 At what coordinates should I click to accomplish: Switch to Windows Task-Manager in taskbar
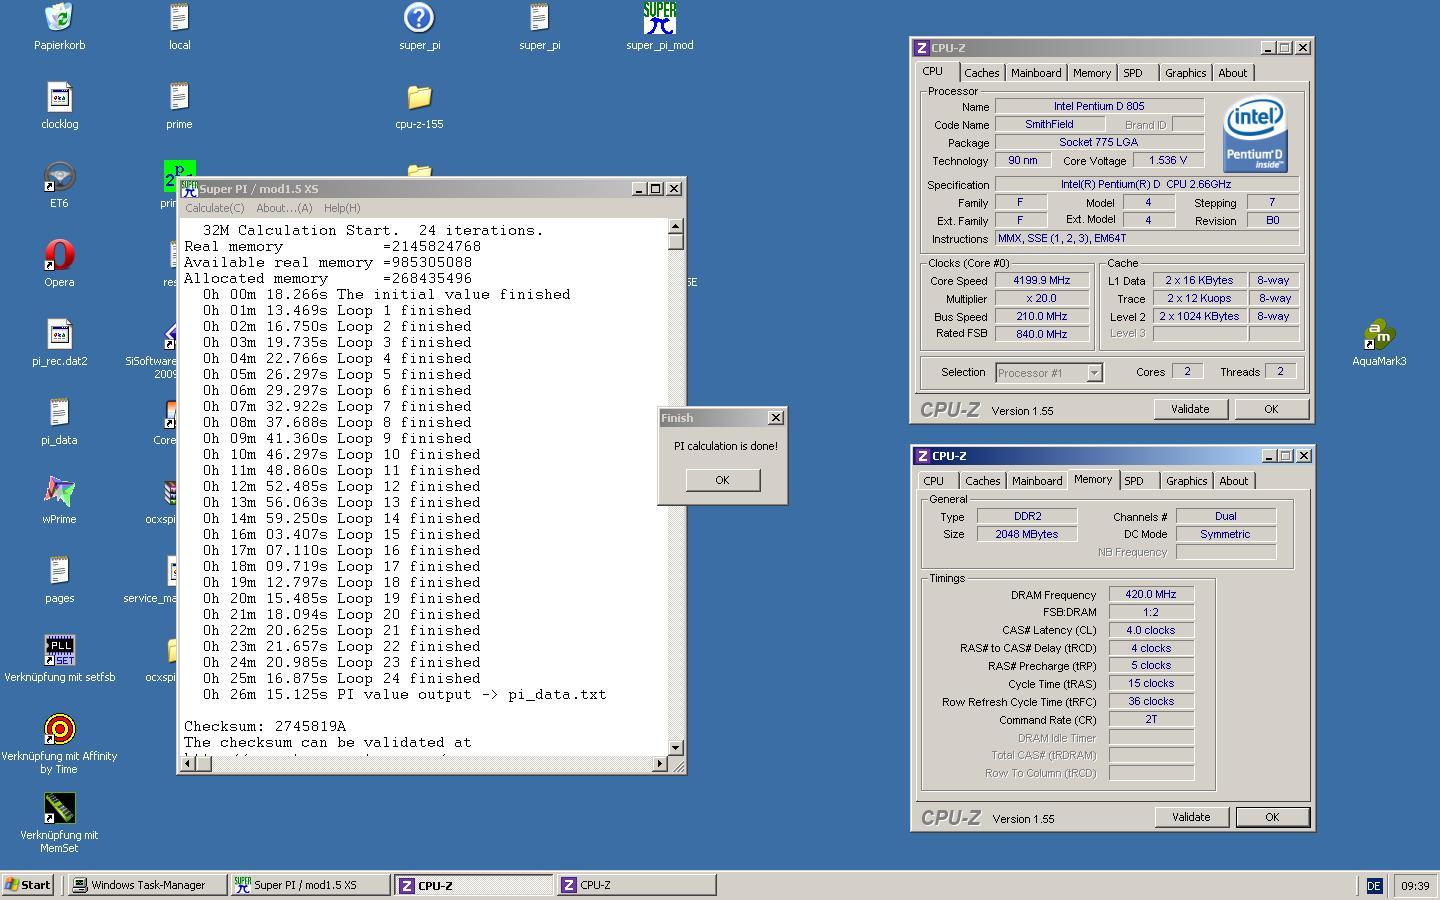(147, 885)
